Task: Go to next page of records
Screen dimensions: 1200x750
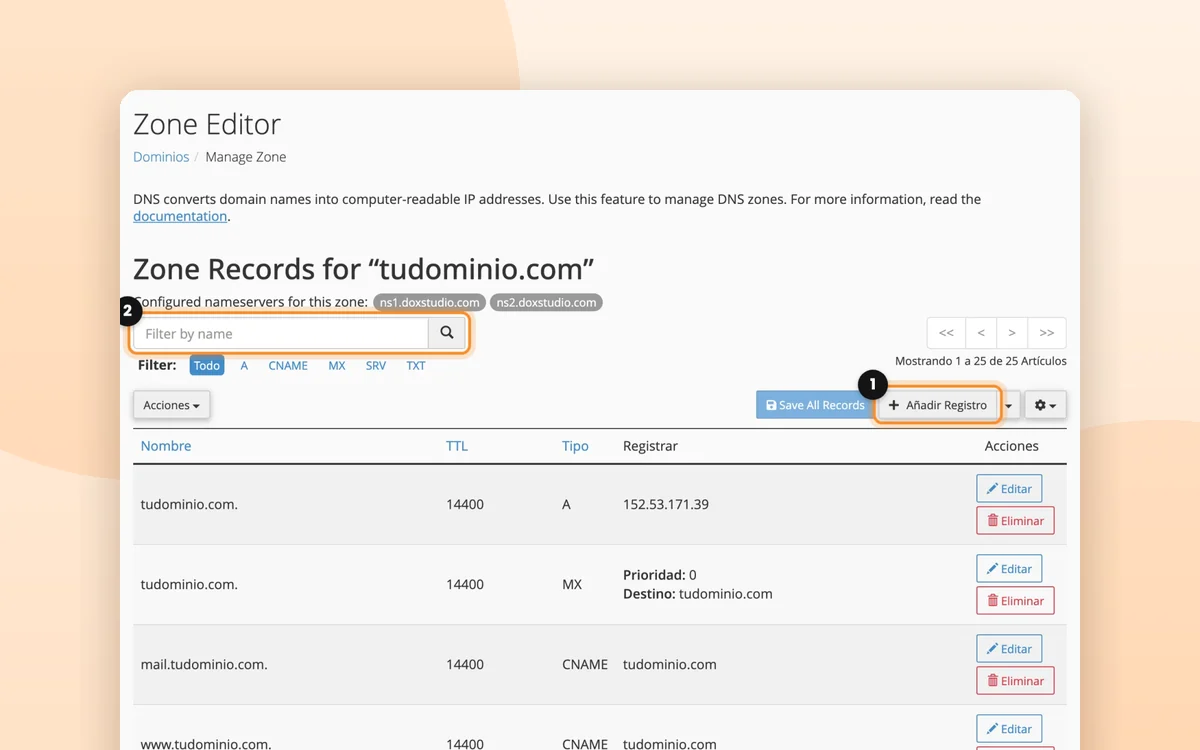Action: point(1012,333)
